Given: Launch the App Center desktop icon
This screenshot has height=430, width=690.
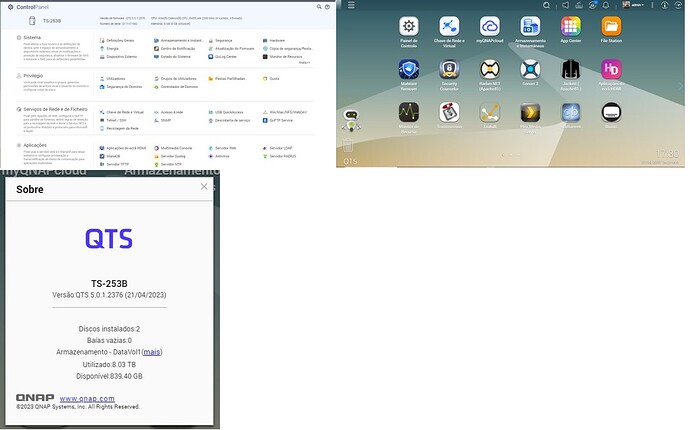Looking at the screenshot, I should 570,26.
